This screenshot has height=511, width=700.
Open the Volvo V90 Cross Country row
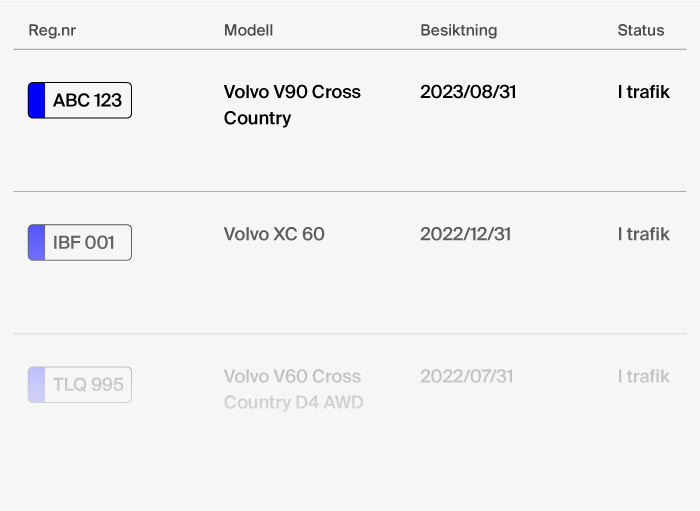coord(350,120)
